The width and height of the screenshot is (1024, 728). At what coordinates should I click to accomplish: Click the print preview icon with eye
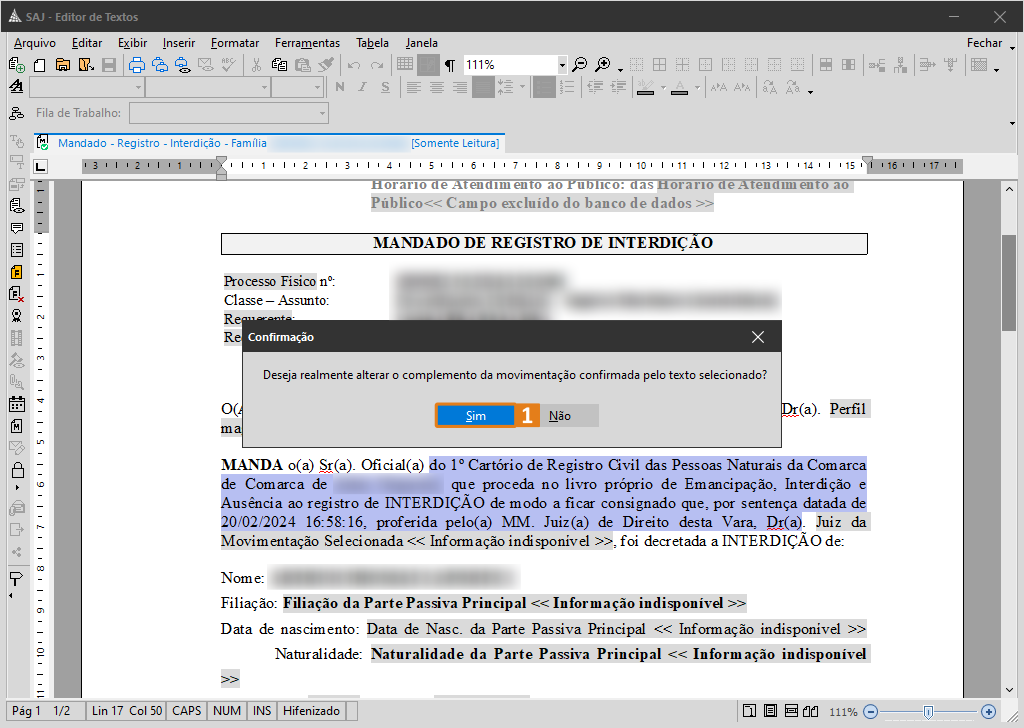point(183,65)
